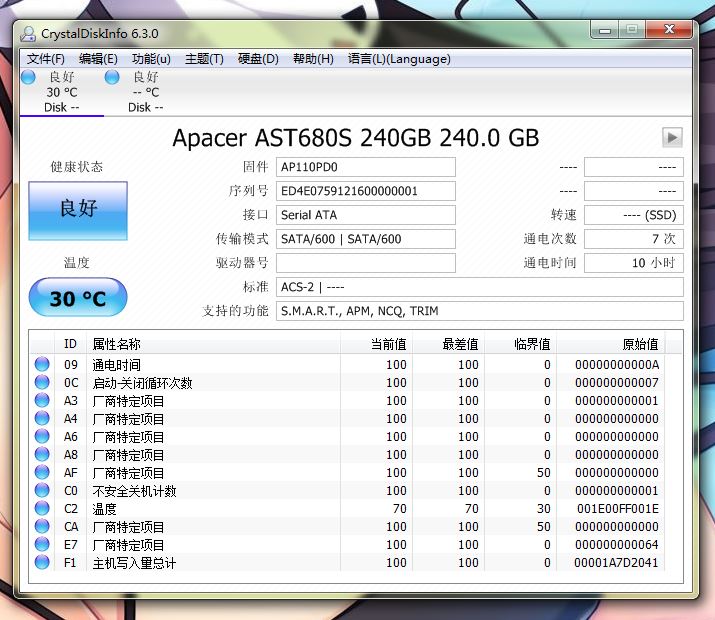Click status circle for ID E7 row

click(x=42, y=544)
